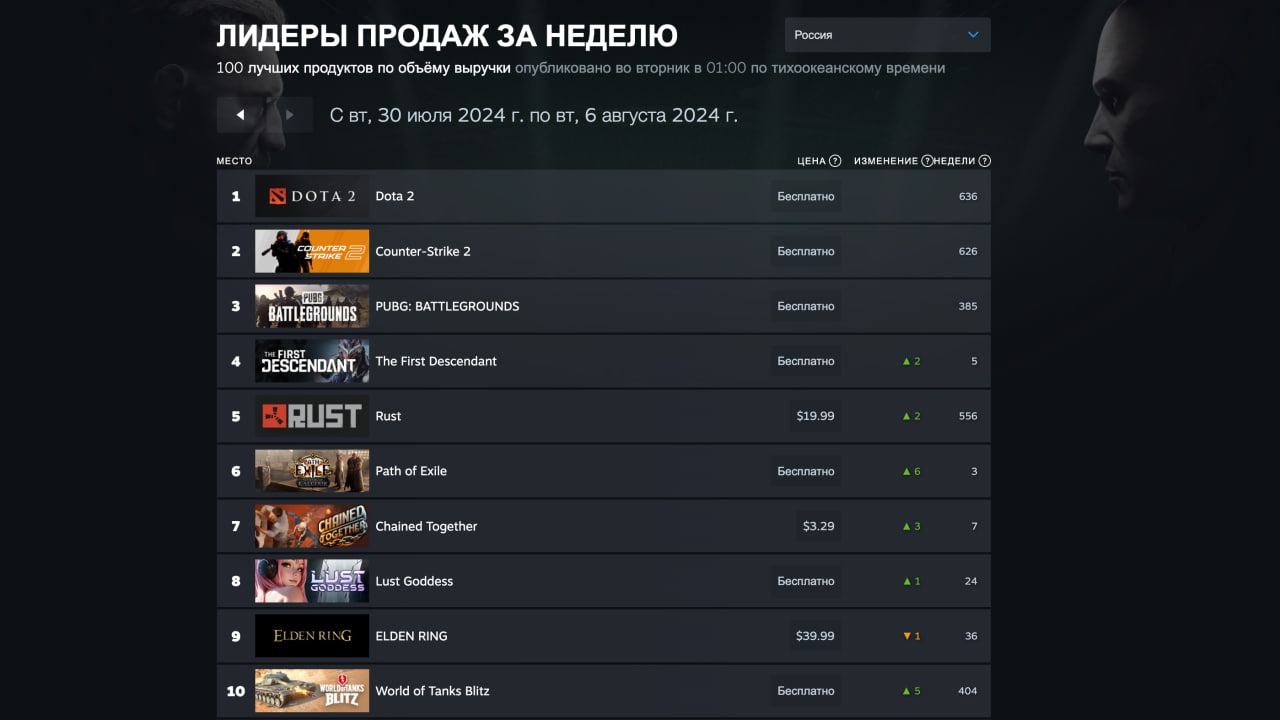Click the weeks value 636 for Dota 2

pos(968,196)
